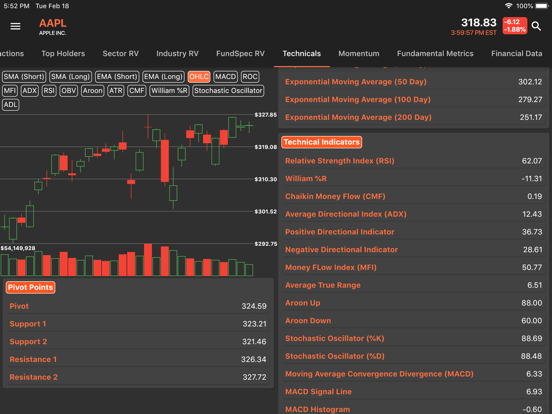This screenshot has width=552, height=414.
Task: Tap the Average True Range row
Action: coord(414,285)
